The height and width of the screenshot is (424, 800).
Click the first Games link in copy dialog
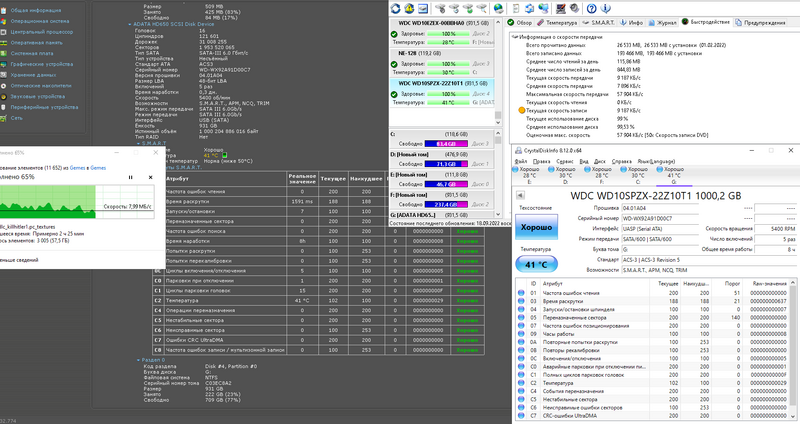(78, 168)
